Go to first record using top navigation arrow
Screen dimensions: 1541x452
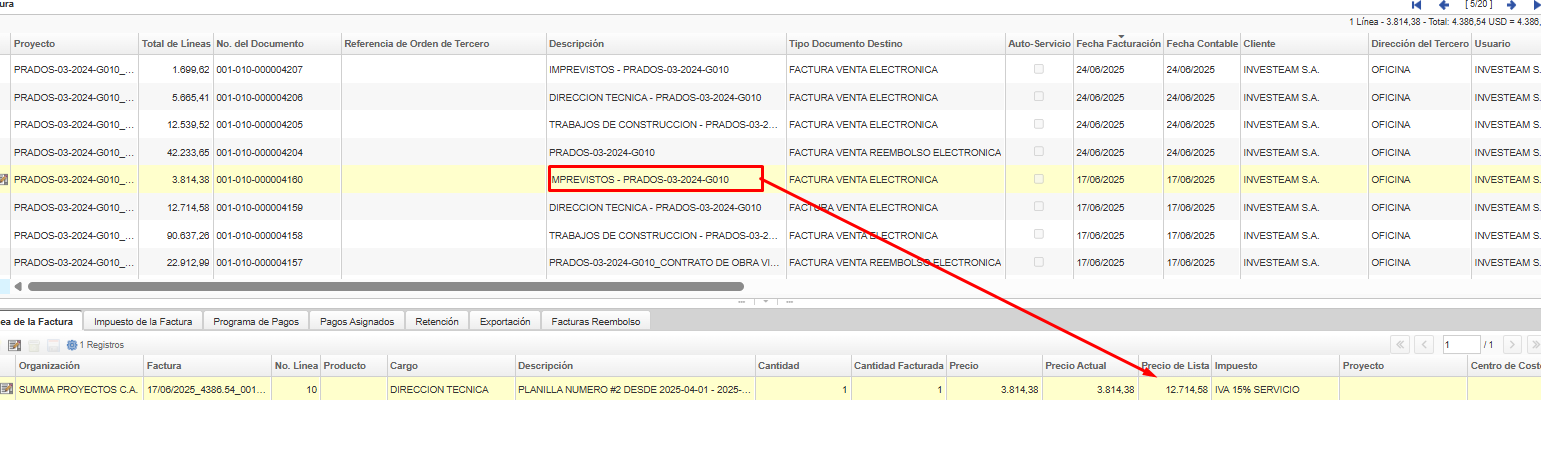[x=1416, y=5]
